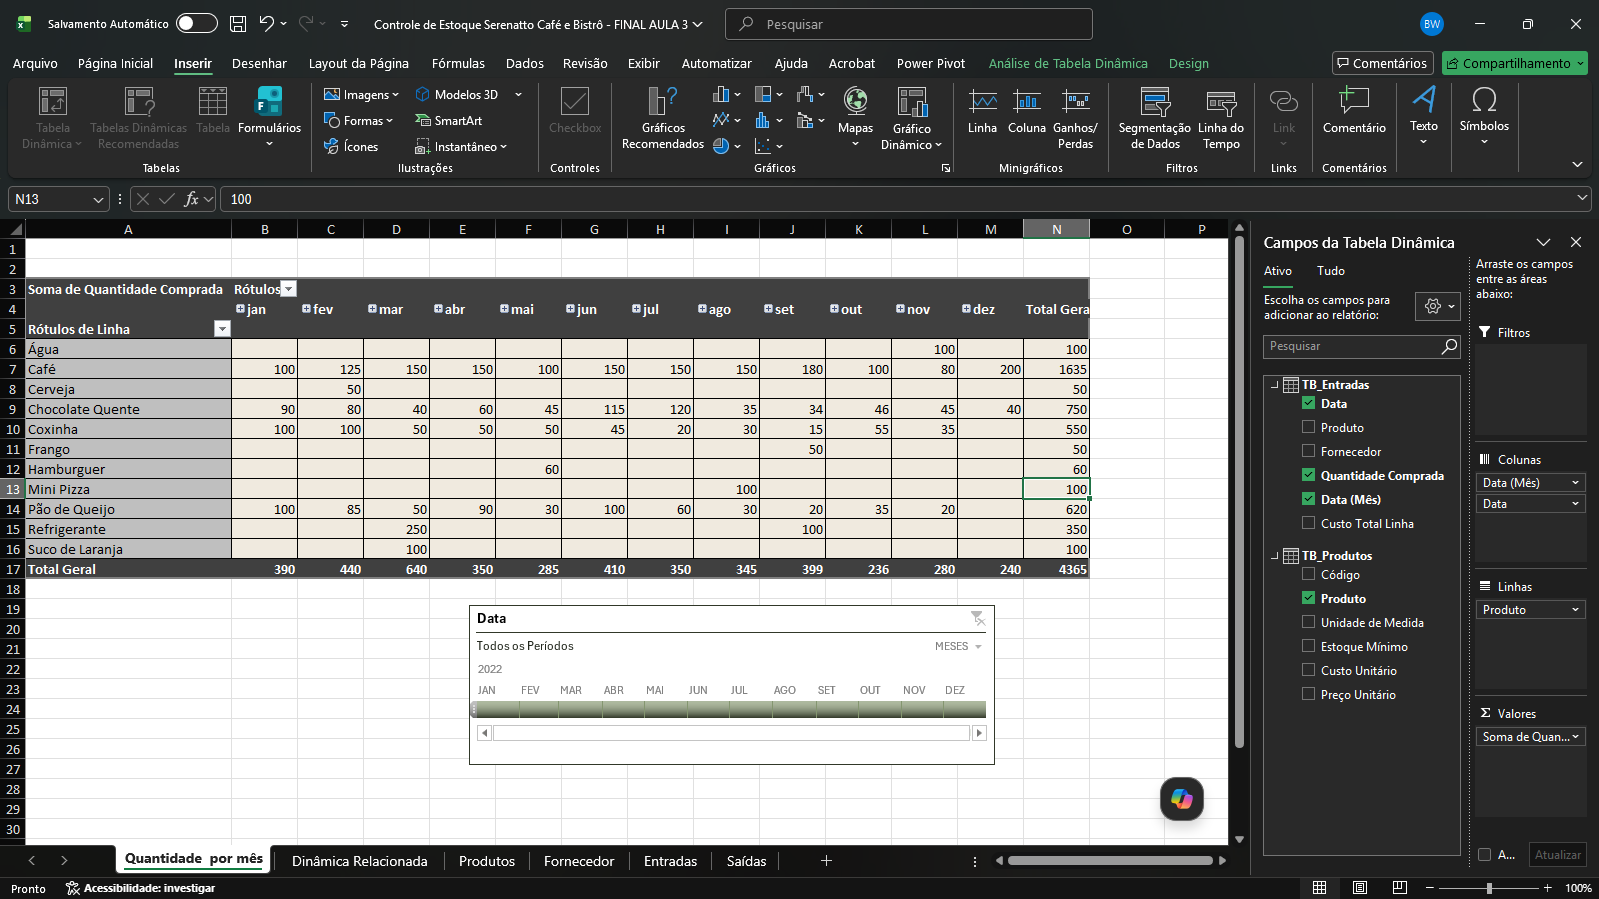Show the Tudo fields tab
Viewport: 1599px width, 899px height.
(x=1330, y=271)
